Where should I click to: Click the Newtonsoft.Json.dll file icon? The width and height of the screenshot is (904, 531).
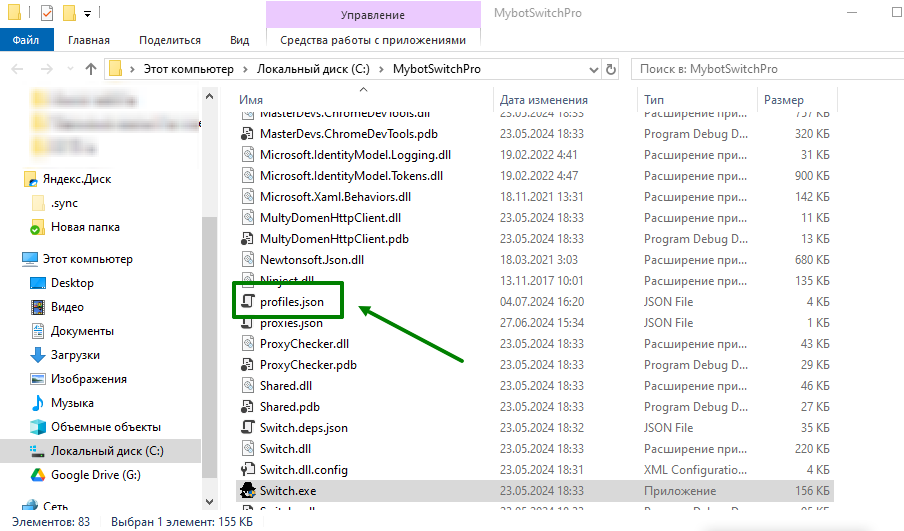(247, 260)
